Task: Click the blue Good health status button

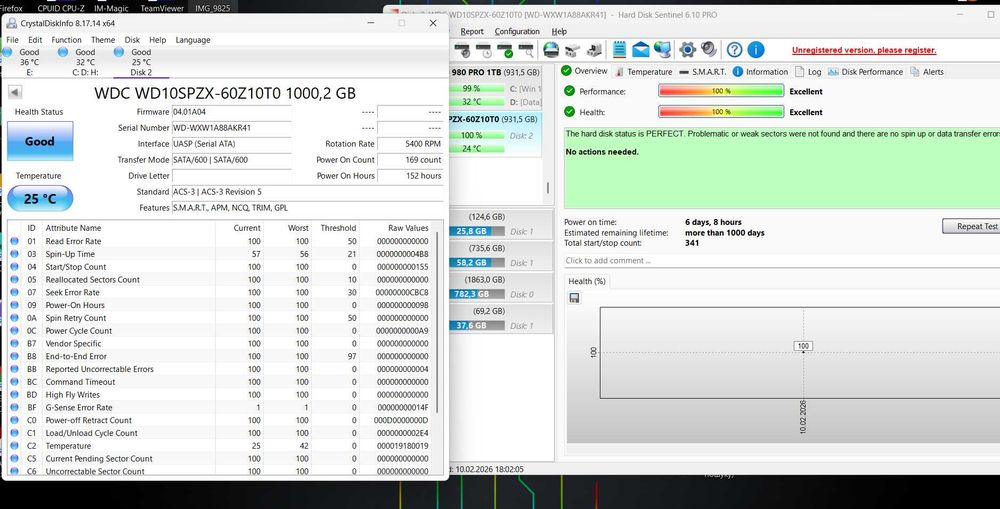Action: [40, 141]
